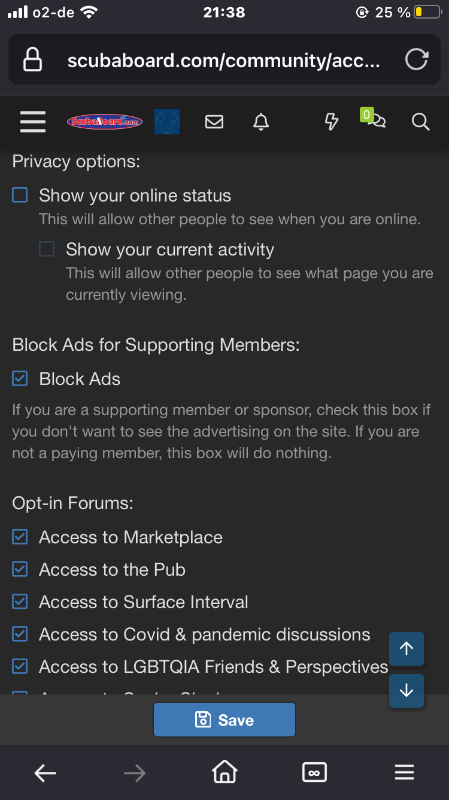Jump to top with up arrow button
This screenshot has height=800, width=449.
(406, 649)
